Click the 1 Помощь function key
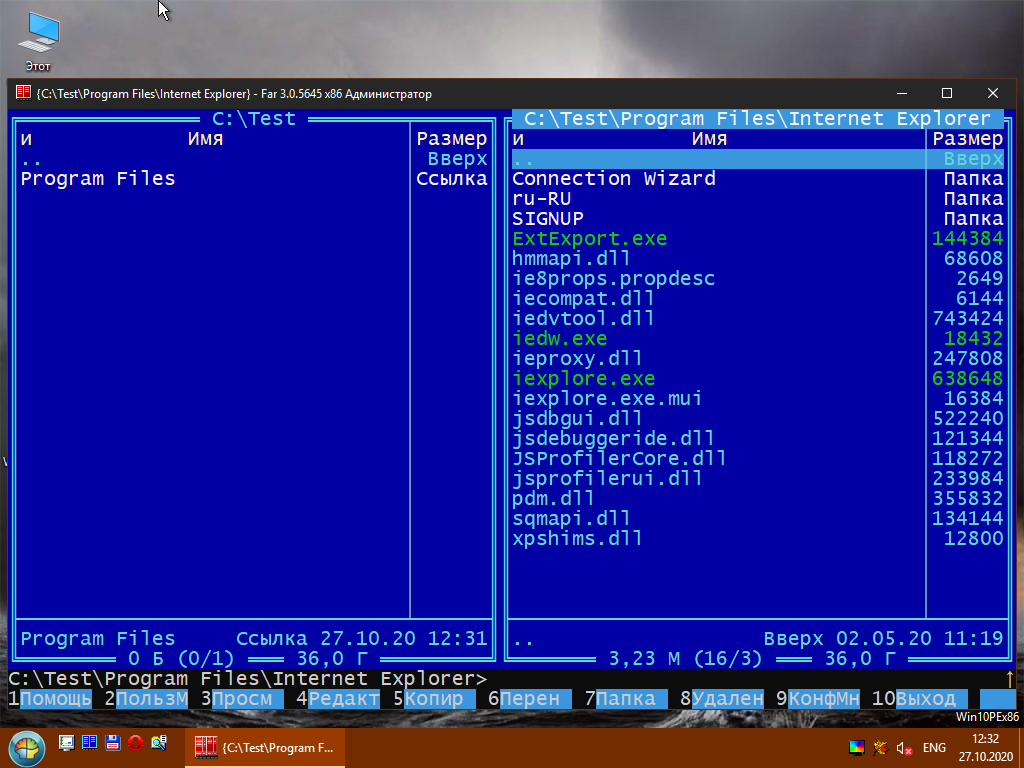 [x=50, y=699]
